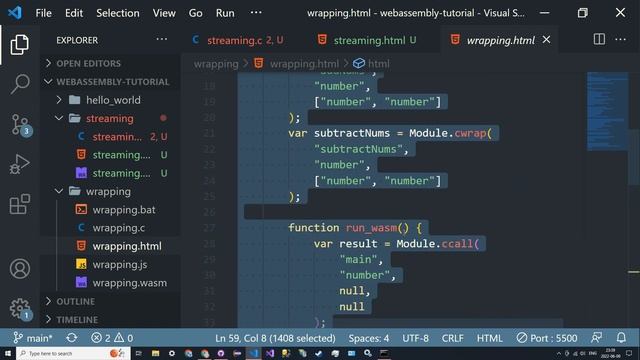Click the editor minimap
This screenshot has height=360, width=640.
(607, 111)
